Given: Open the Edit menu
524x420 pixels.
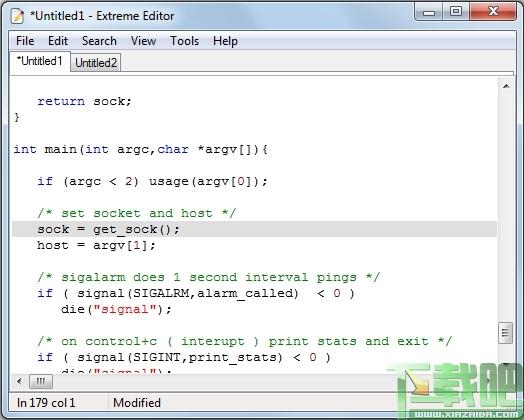Looking at the screenshot, I should click(58, 41).
